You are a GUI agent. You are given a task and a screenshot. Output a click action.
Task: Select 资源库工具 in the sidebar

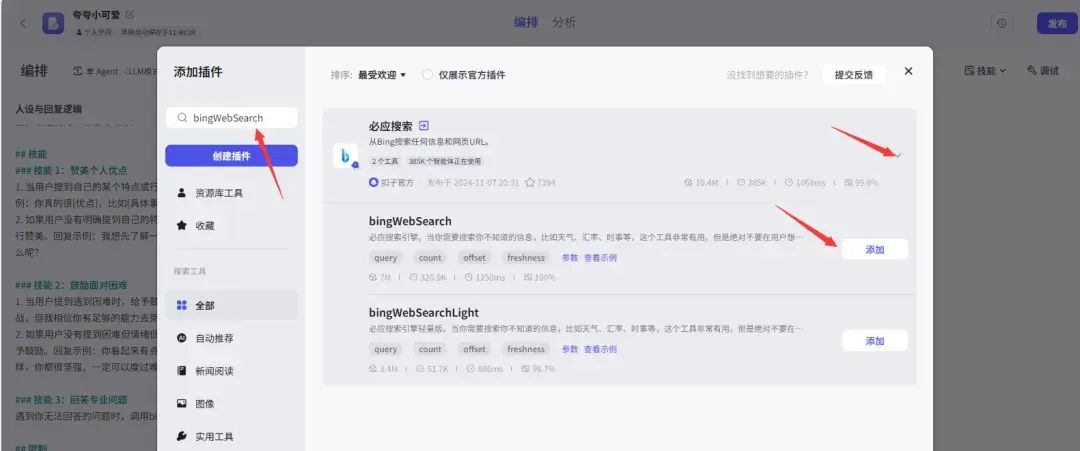pyautogui.click(x=231, y=193)
